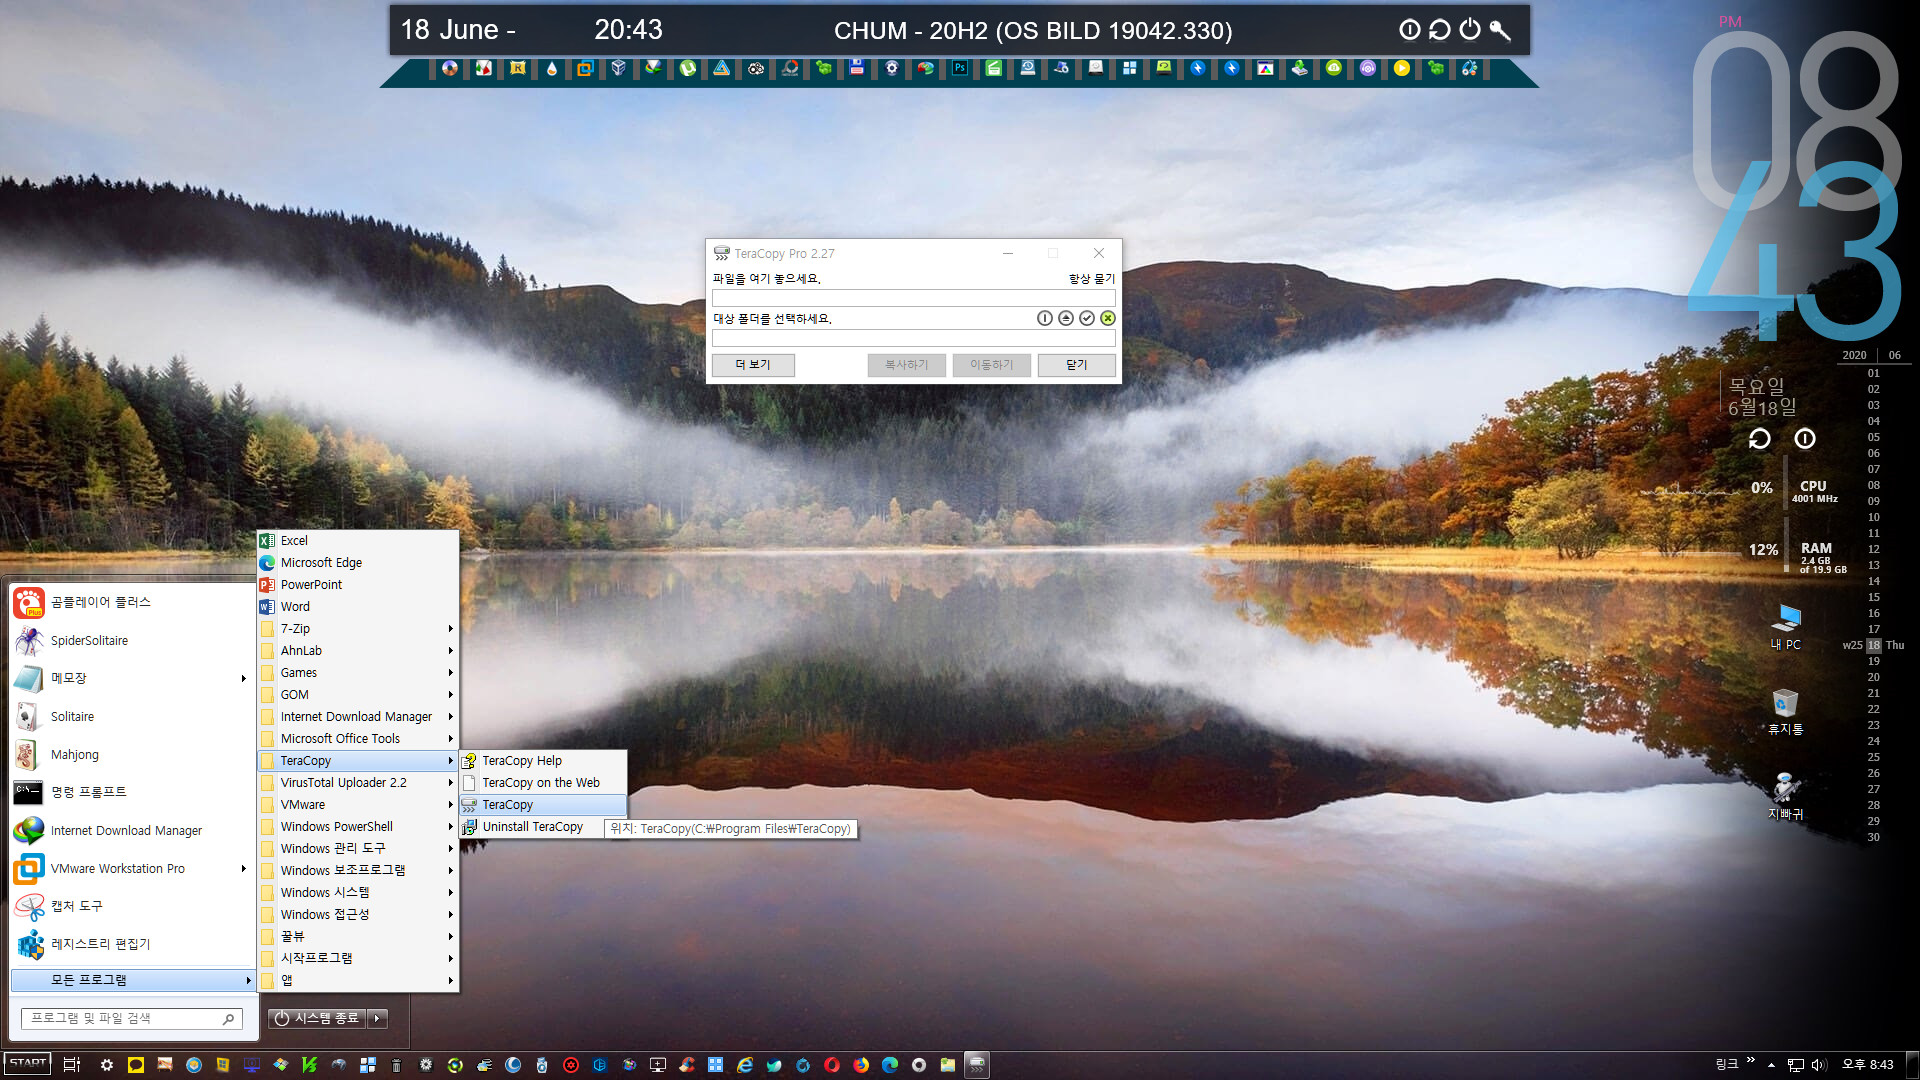Expand the AhnLab folder

pos(358,651)
